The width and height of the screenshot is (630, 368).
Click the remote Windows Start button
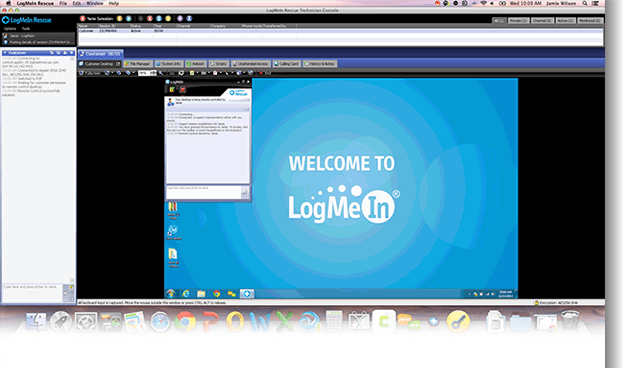[171, 294]
